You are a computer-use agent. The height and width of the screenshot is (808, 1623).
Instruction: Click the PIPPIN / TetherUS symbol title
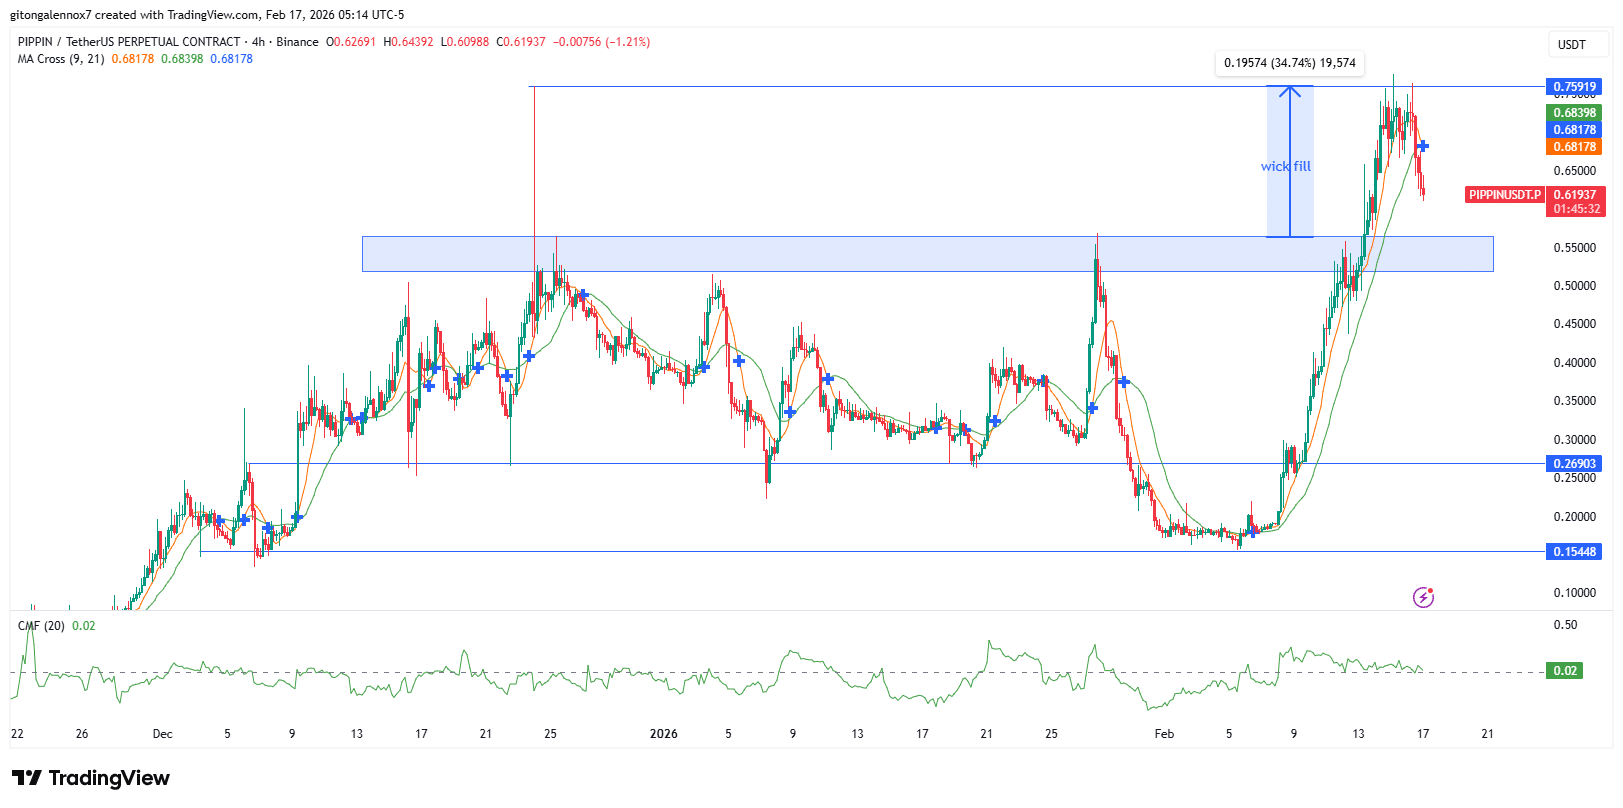coord(128,42)
